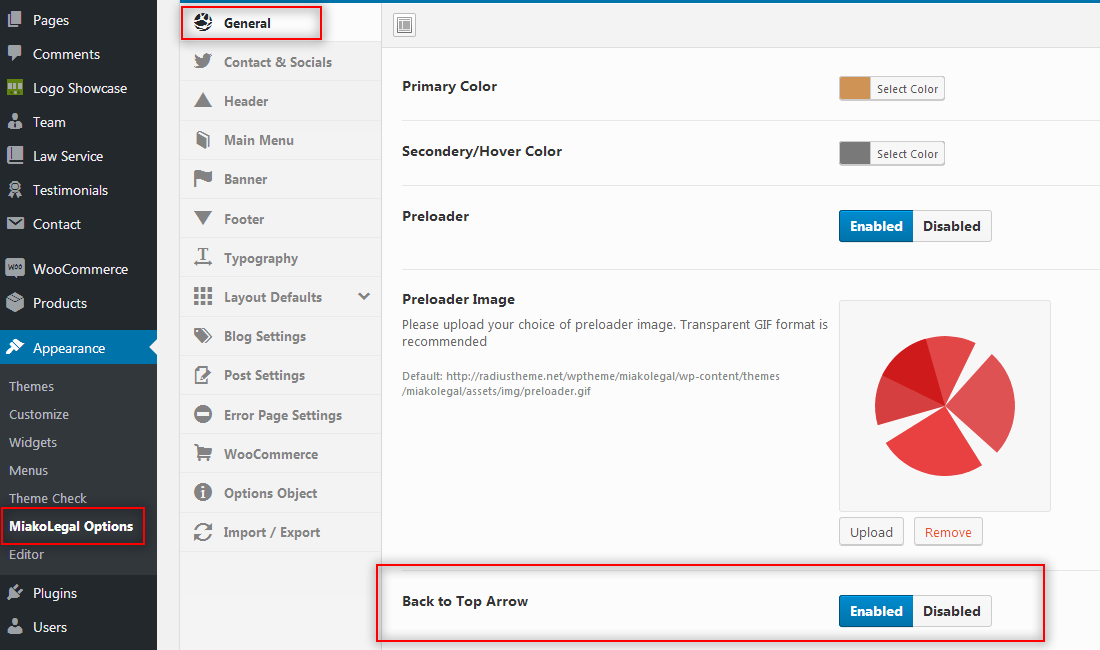Open Widgets under Appearance

(x=33, y=442)
